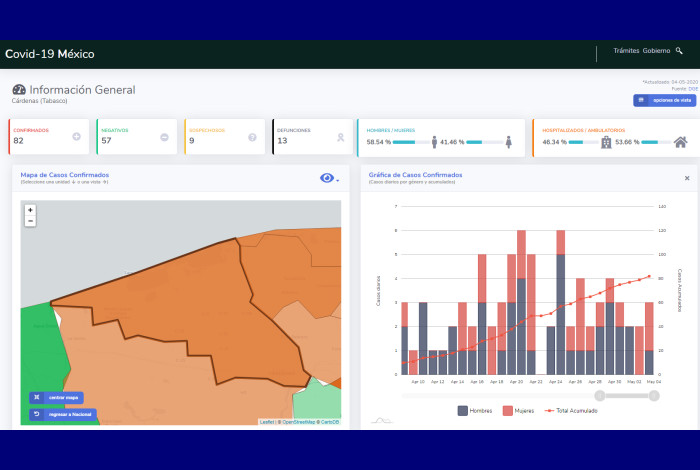
Task: Click the search magnifier icon in header
Action: tap(679, 50)
